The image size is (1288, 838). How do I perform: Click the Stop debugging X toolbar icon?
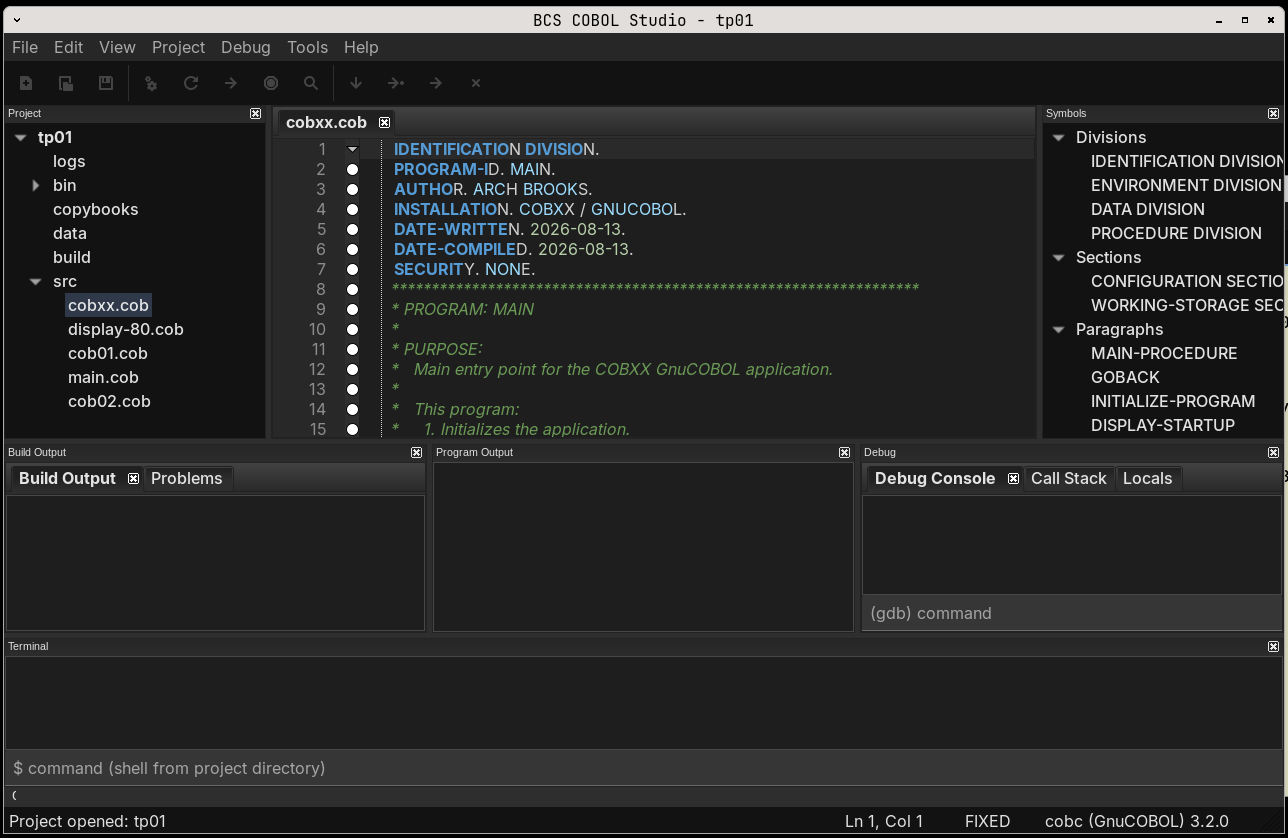[x=476, y=83]
